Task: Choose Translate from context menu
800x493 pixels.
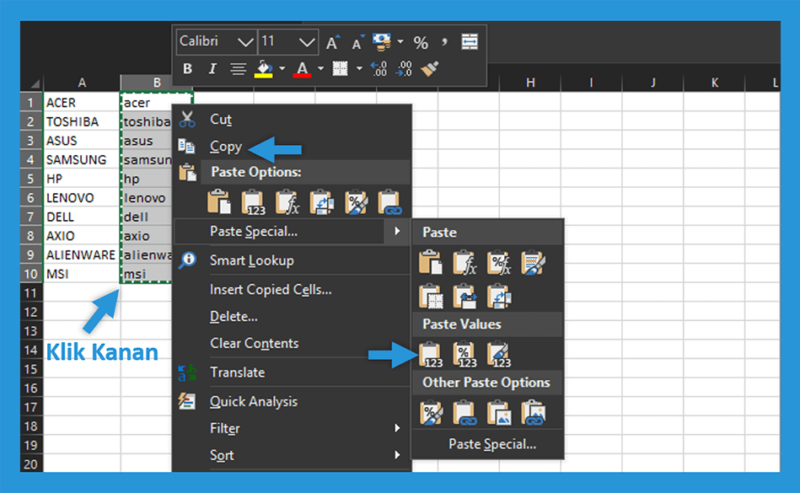Action: (x=292, y=373)
